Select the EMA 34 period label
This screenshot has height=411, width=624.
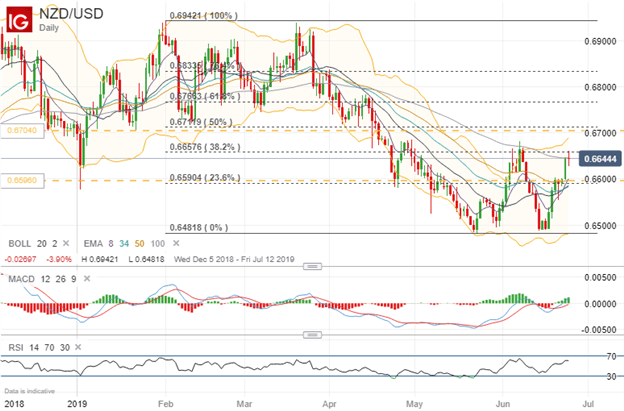pyautogui.click(x=124, y=243)
